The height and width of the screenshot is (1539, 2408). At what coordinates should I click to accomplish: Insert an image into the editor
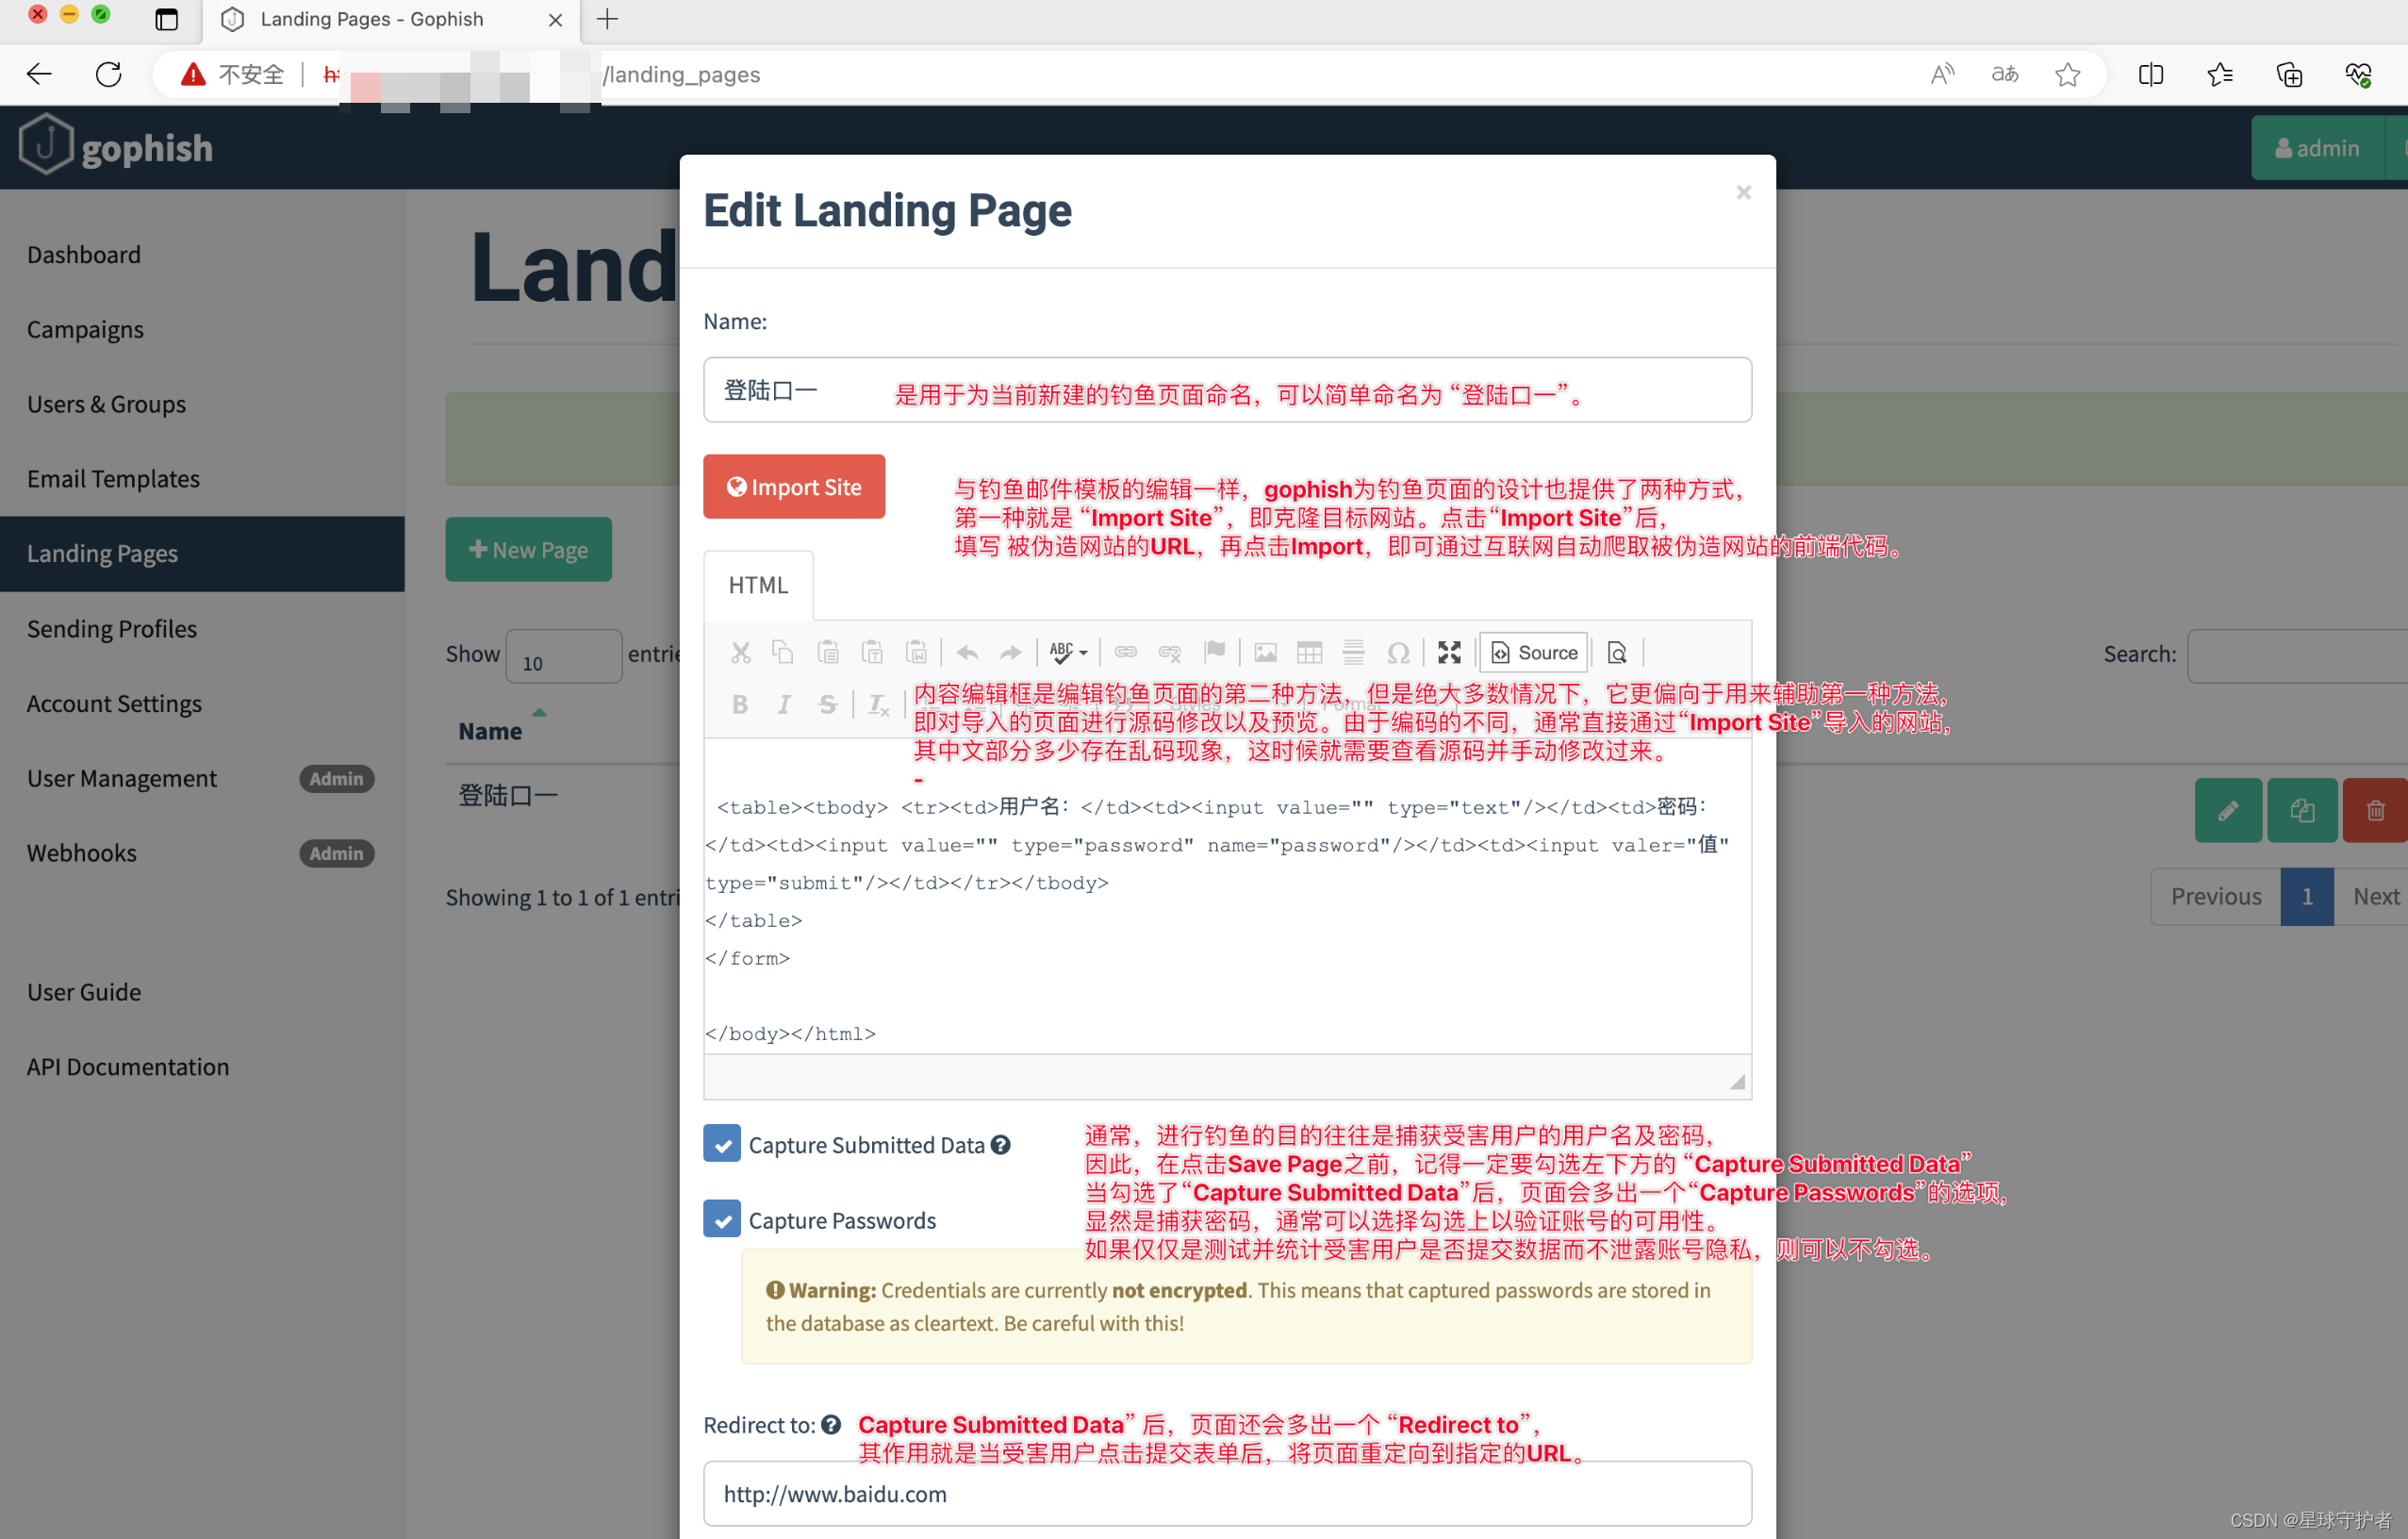[x=1265, y=653]
